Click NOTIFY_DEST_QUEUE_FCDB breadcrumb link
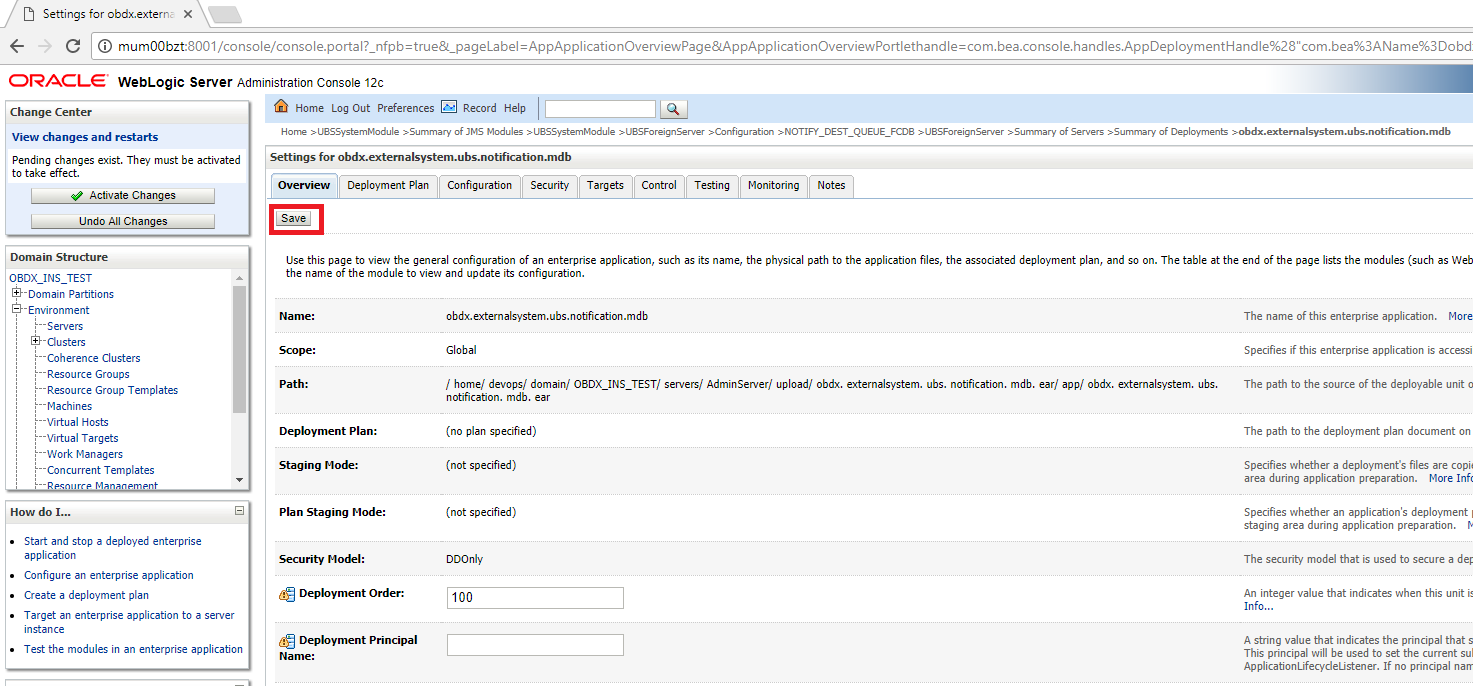Screen dimensions: 1473x686 pyautogui.click(x=849, y=132)
